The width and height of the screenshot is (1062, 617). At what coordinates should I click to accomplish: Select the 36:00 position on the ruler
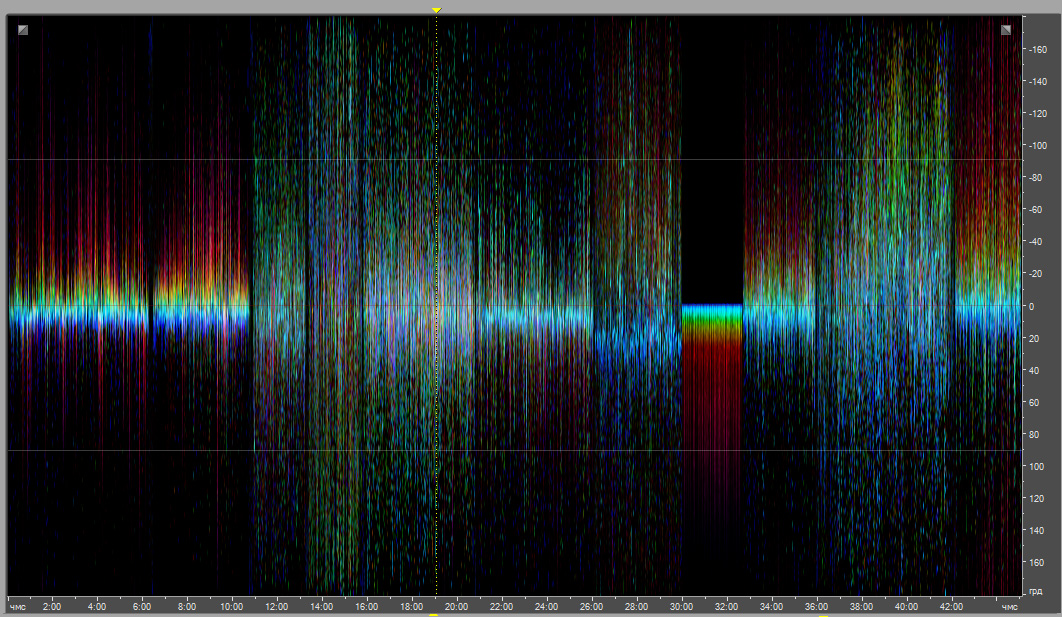(816, 606)
